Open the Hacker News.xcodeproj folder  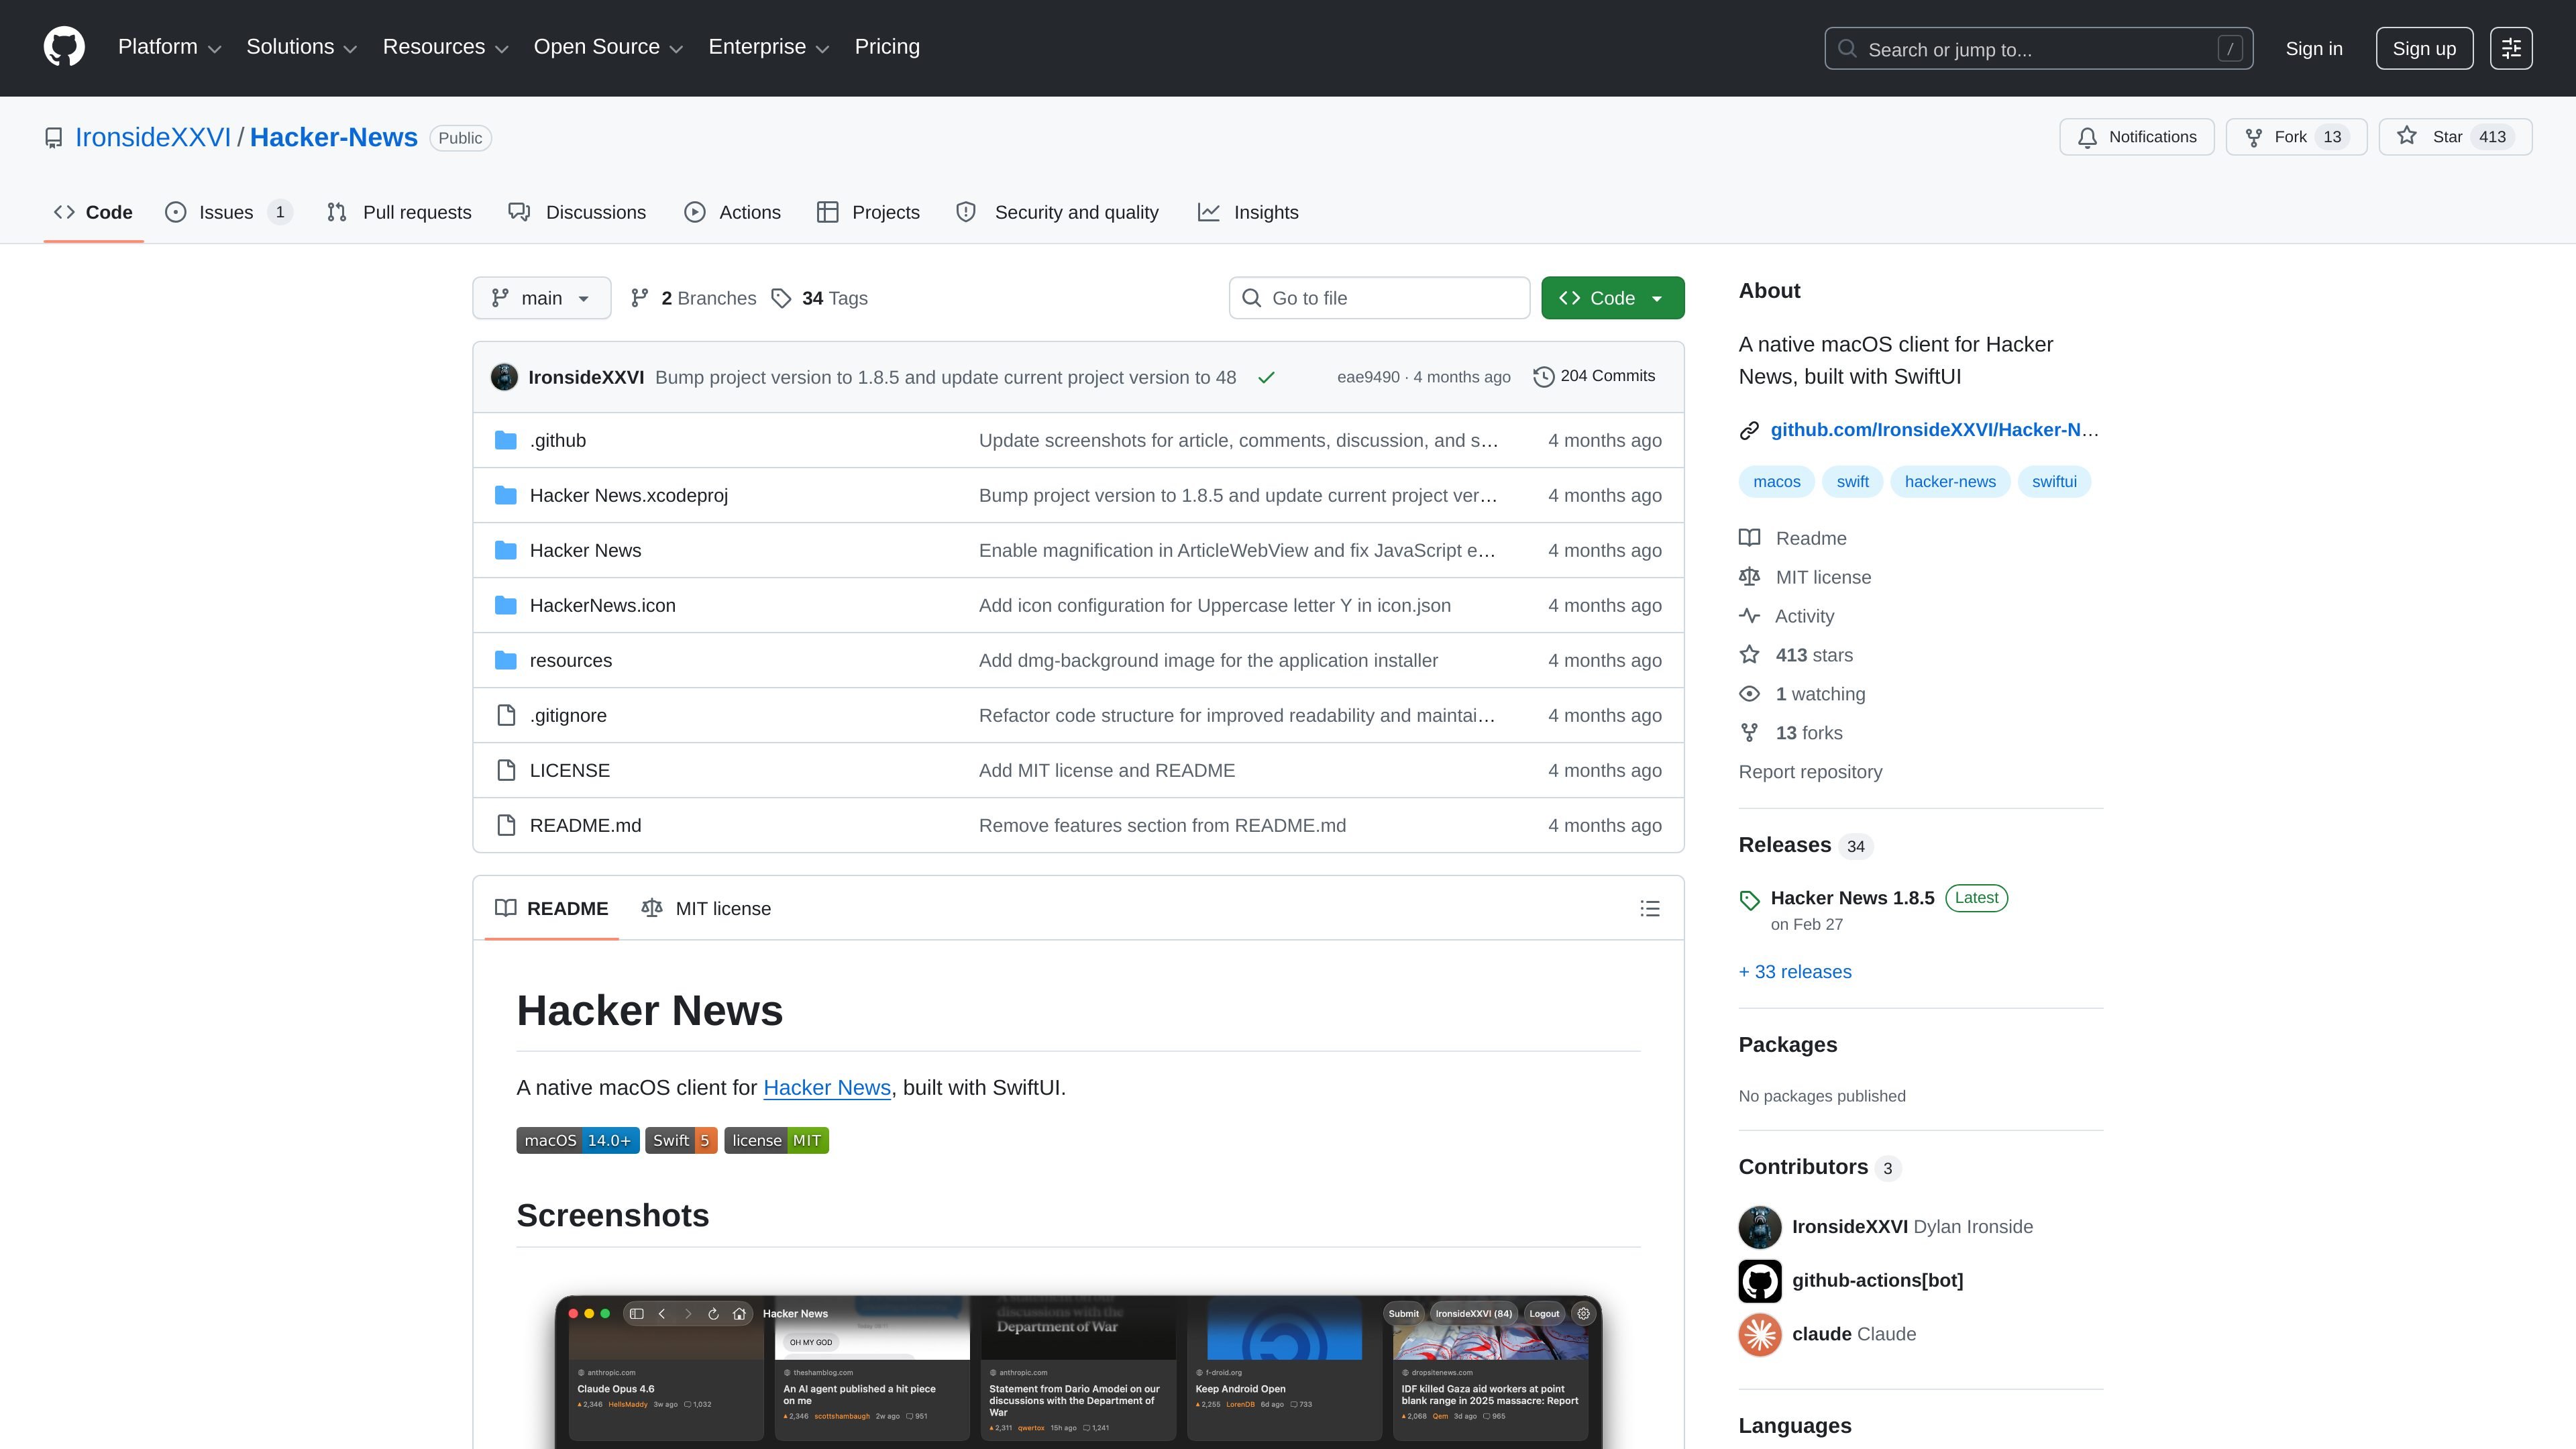[x=629, y=495]
